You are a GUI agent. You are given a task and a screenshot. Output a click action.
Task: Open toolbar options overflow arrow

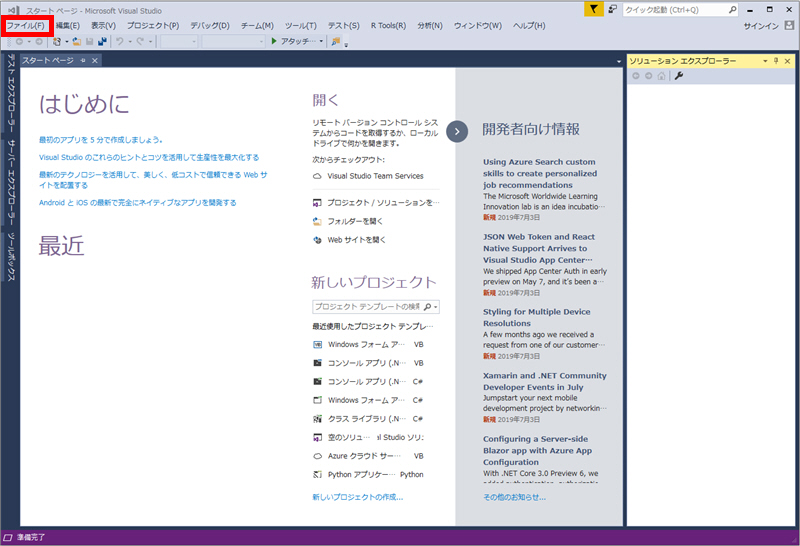pyautogui.click(x=346, y=45)
